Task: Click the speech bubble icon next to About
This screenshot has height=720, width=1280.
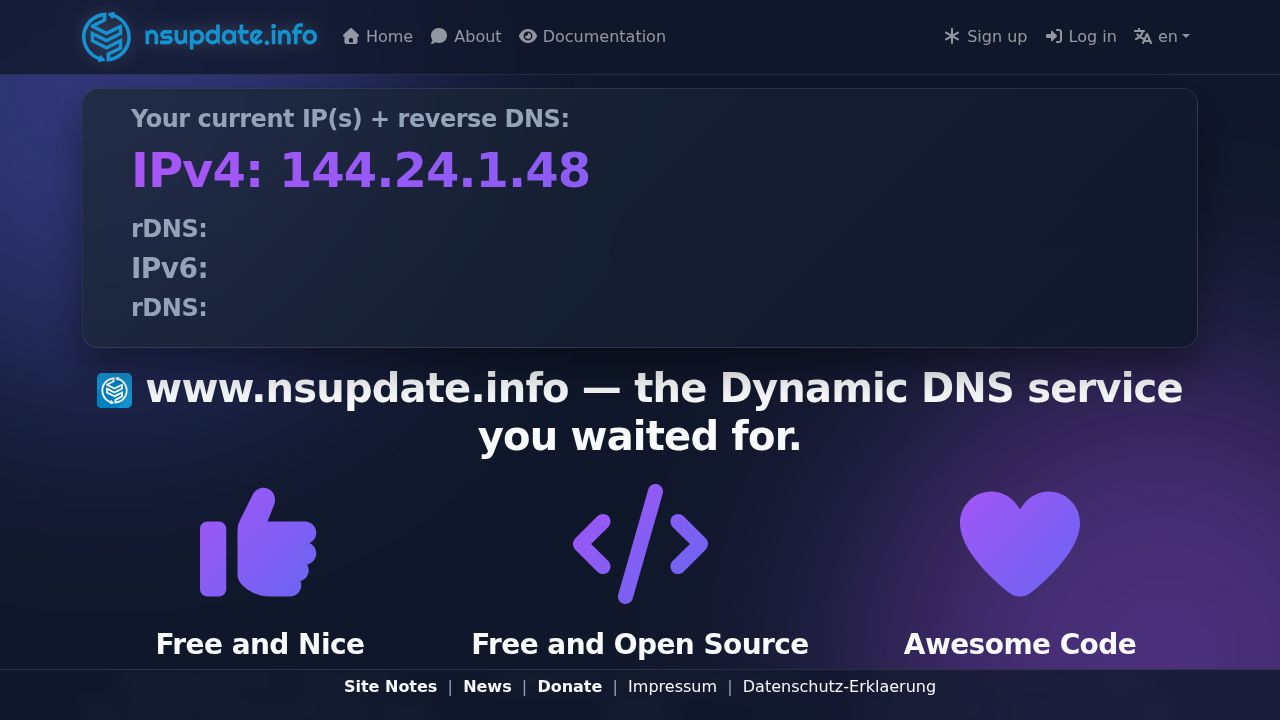Action: 439,36
